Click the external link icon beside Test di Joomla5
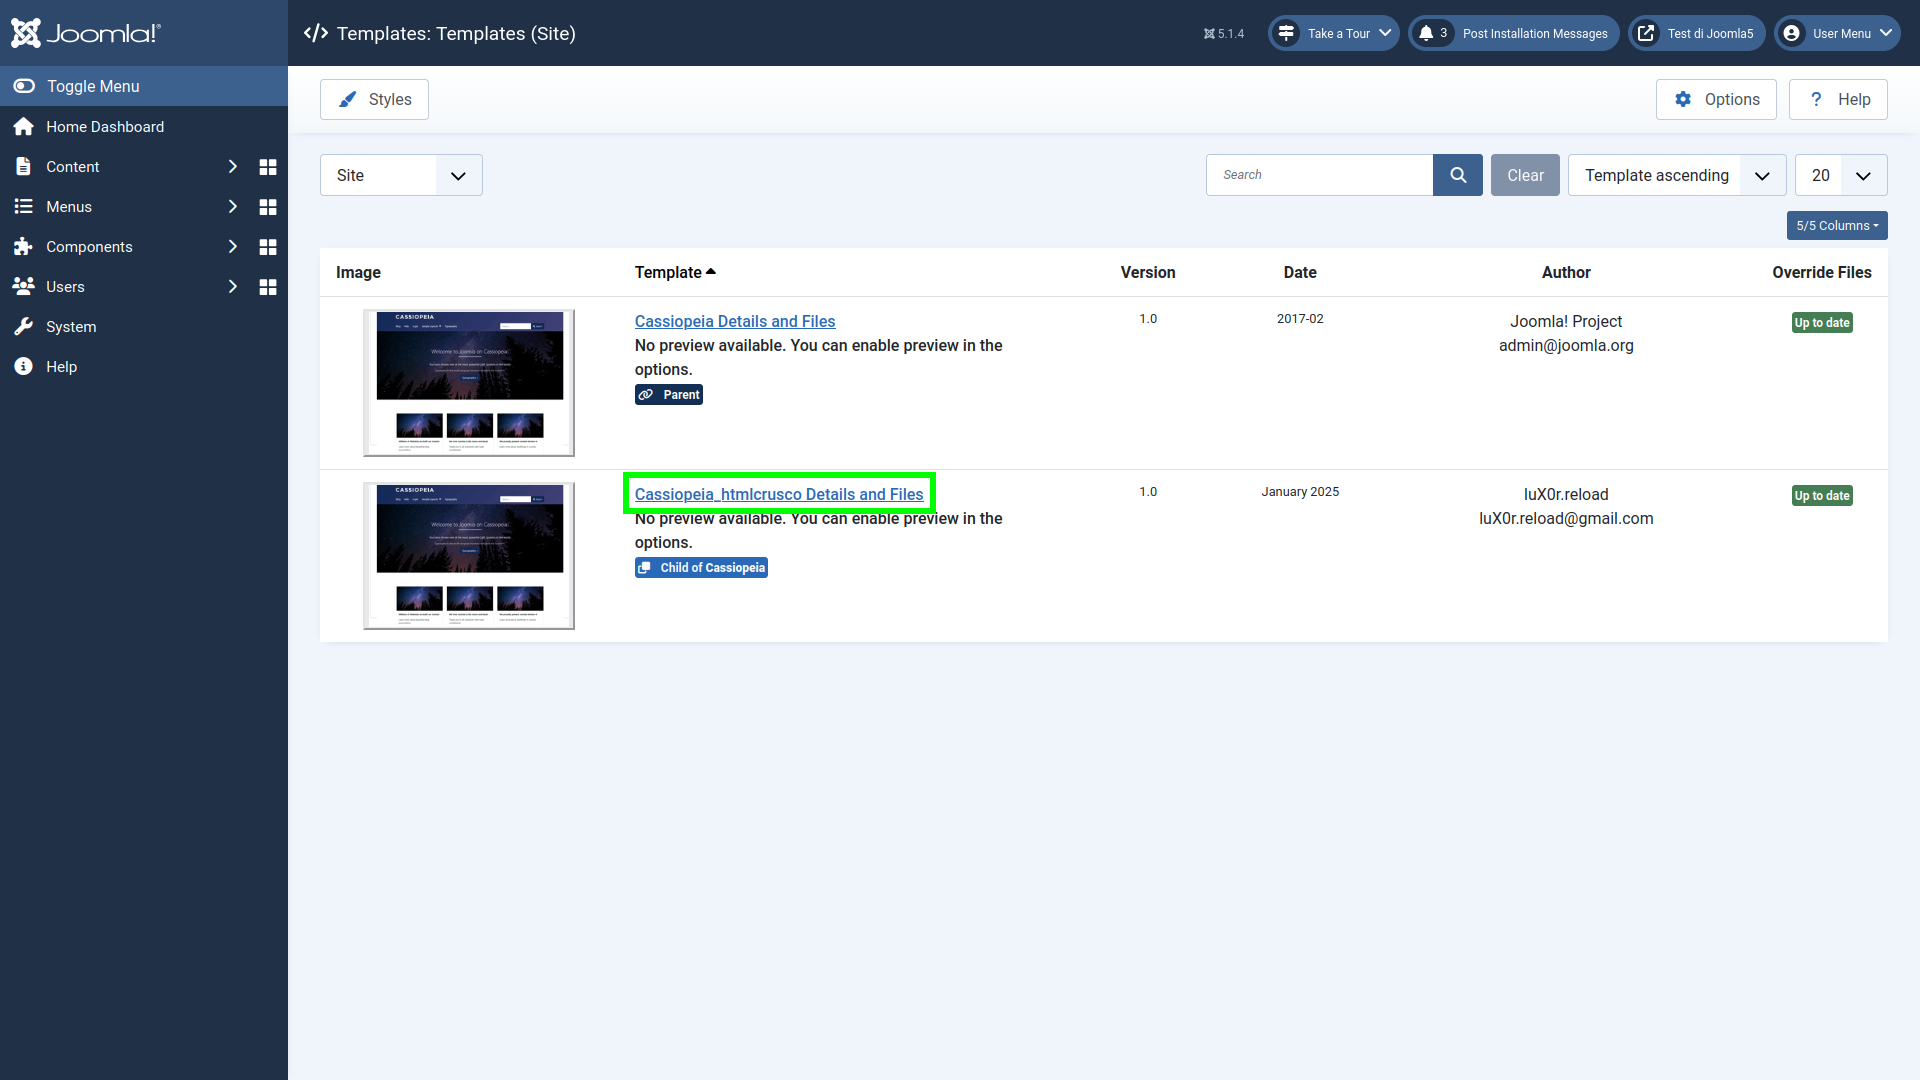This screenshot has width=1920, height=1080. 1645,33
